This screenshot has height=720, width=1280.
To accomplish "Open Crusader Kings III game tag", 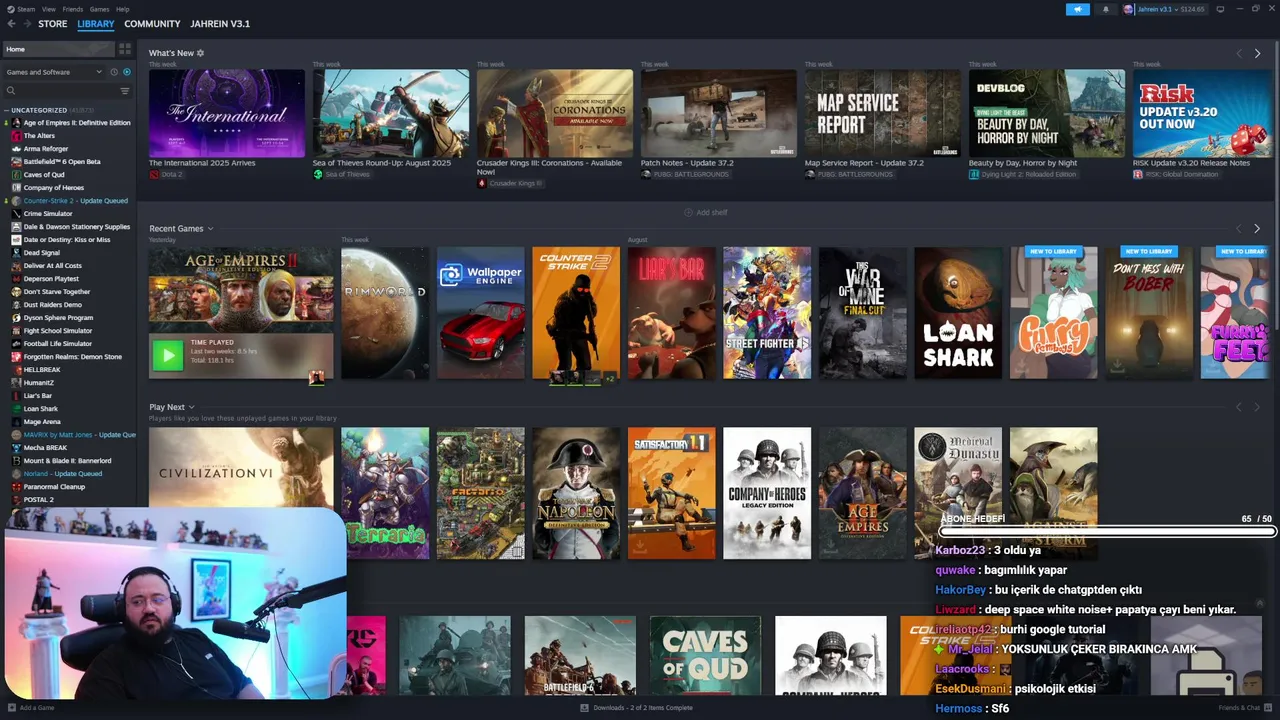I will [x=510, y=183].
